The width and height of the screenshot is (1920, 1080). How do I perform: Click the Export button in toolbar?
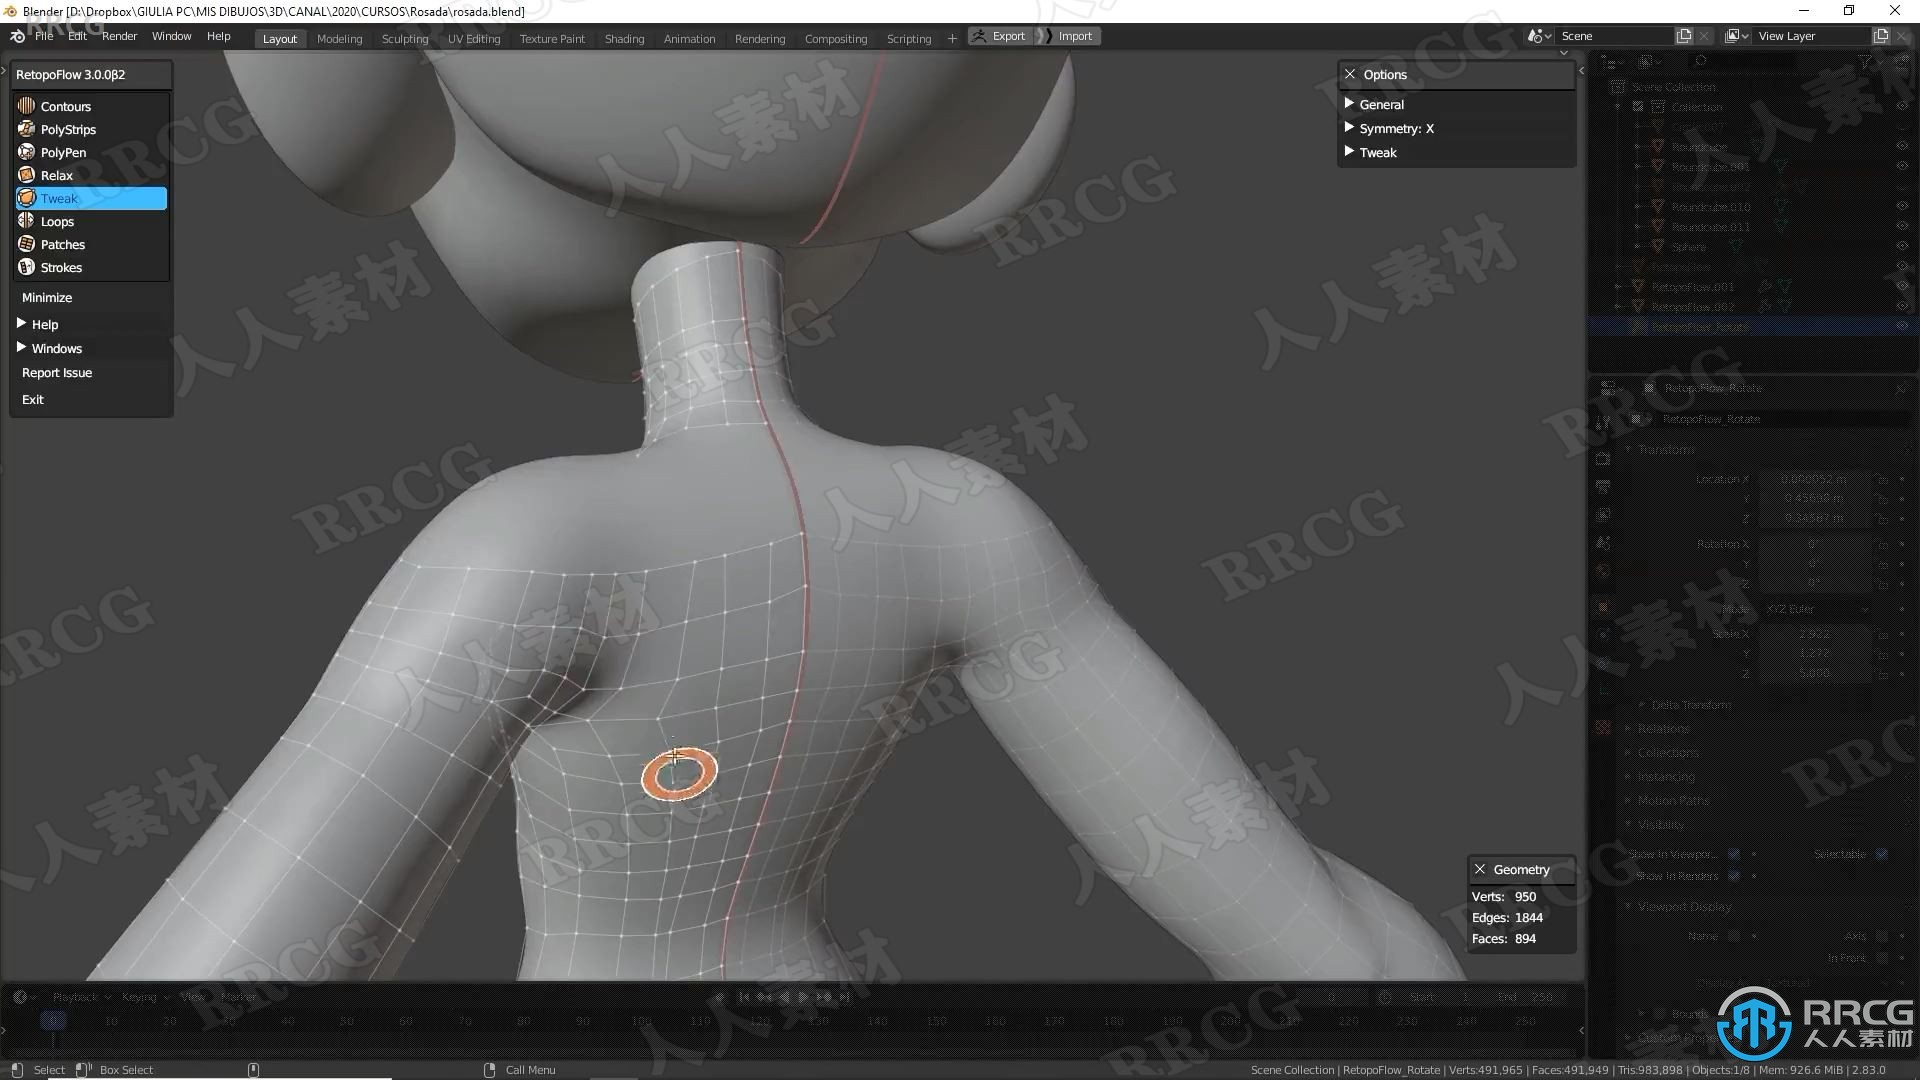1007,36
